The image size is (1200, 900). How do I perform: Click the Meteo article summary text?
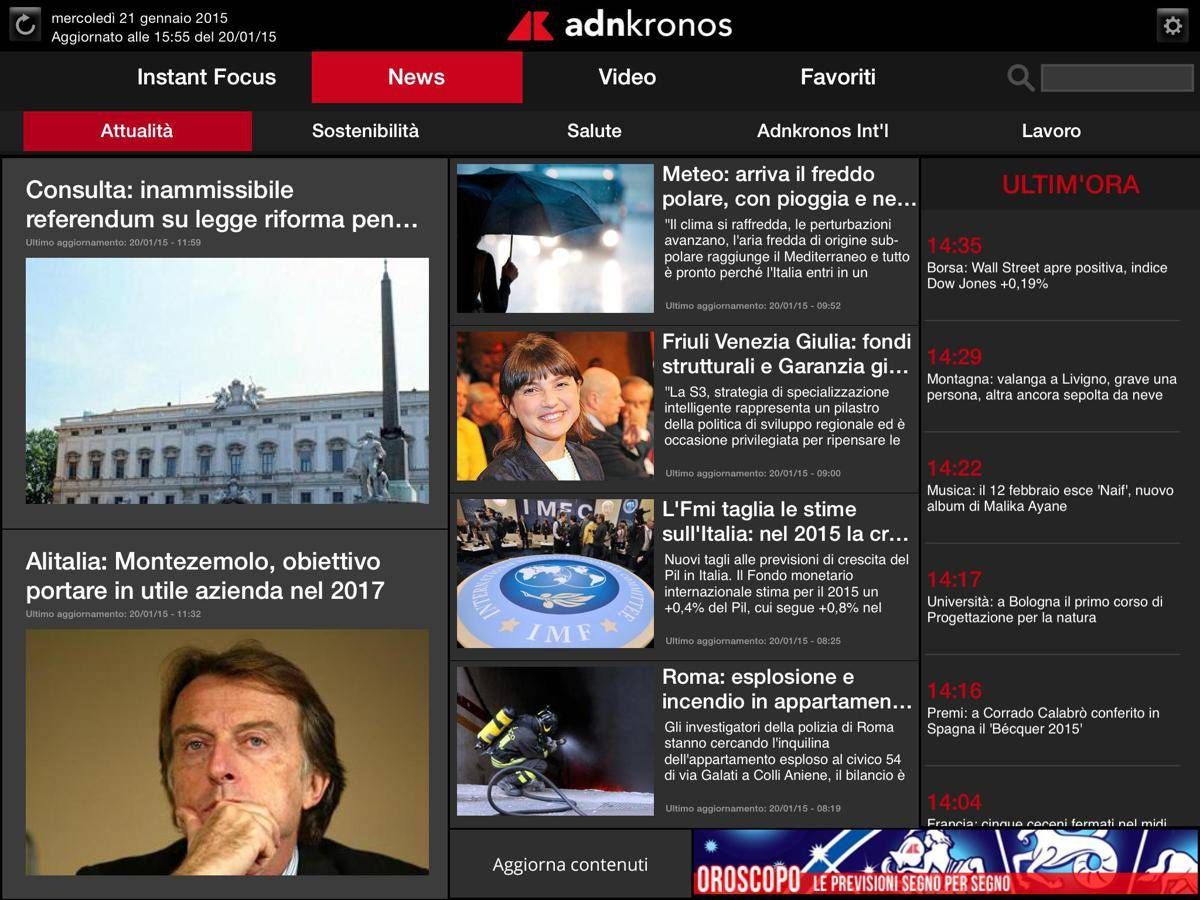pos(788,249)
